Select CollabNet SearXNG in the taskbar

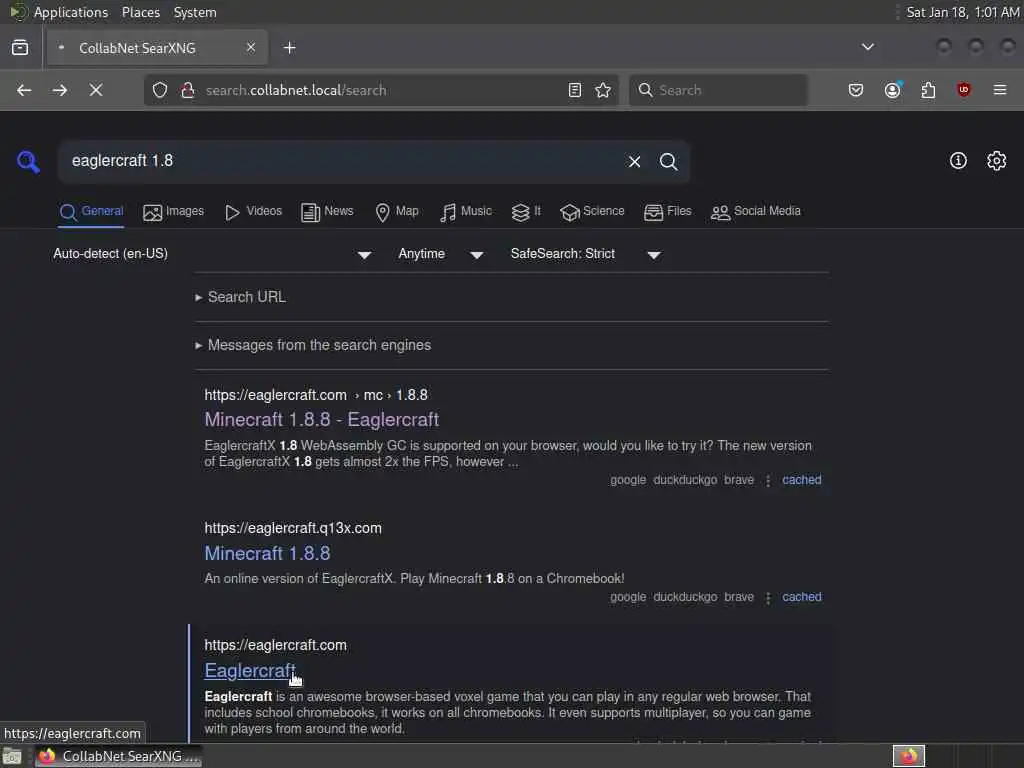click(x=118, y=756)
